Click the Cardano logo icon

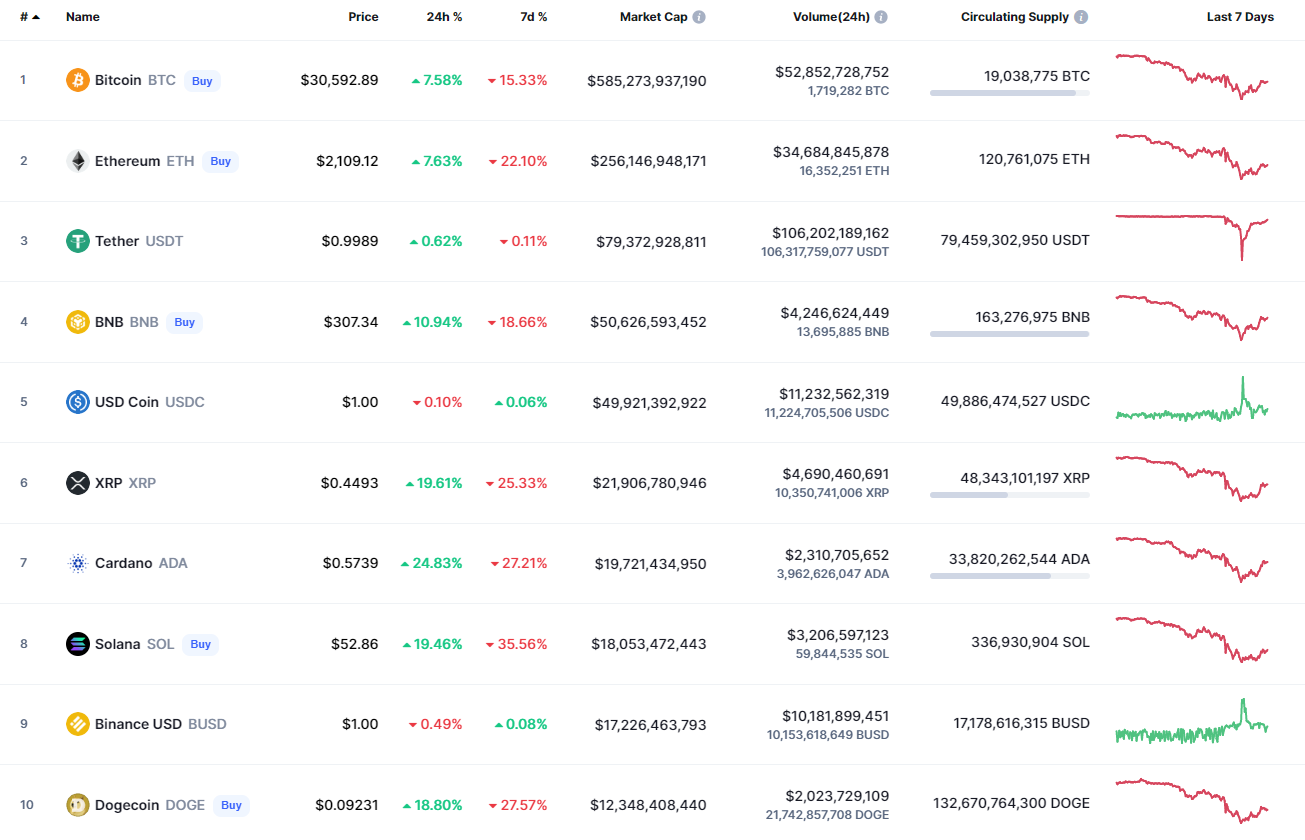pos(77,563)
